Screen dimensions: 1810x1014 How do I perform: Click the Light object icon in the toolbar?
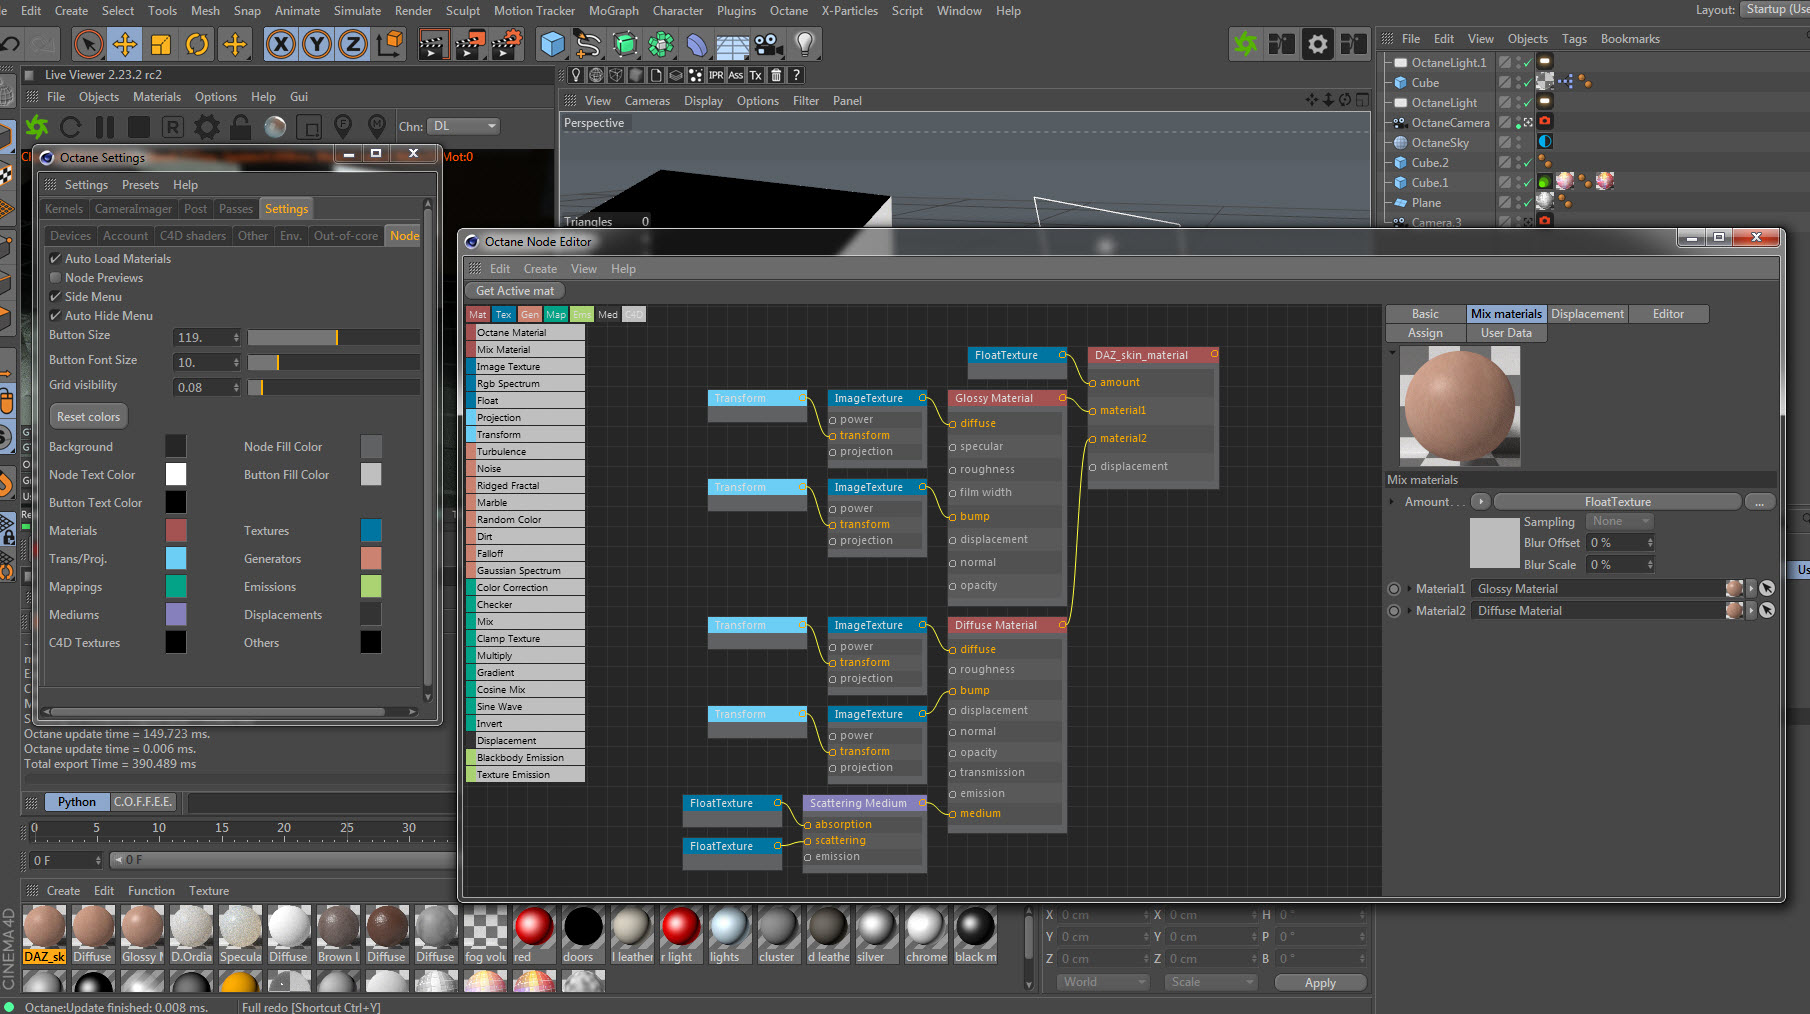coord(805,44)
